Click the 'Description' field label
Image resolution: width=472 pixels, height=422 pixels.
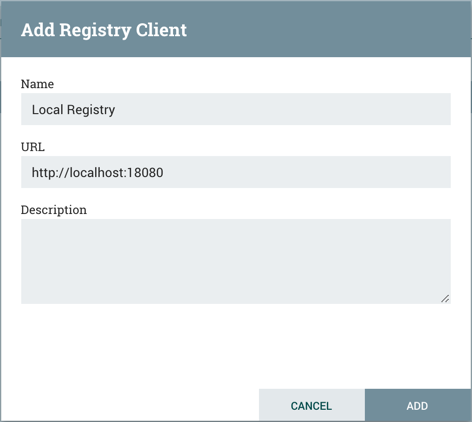tap(54, 210)
